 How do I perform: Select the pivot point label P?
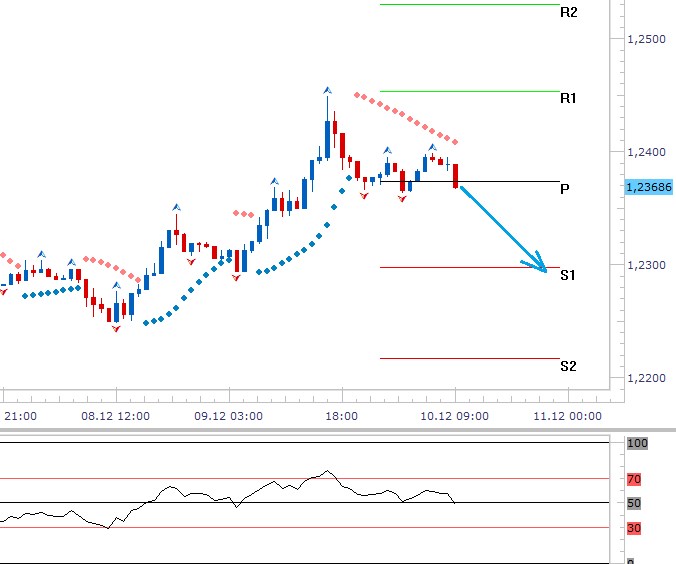pyautogui.click(x=566, y=188)
